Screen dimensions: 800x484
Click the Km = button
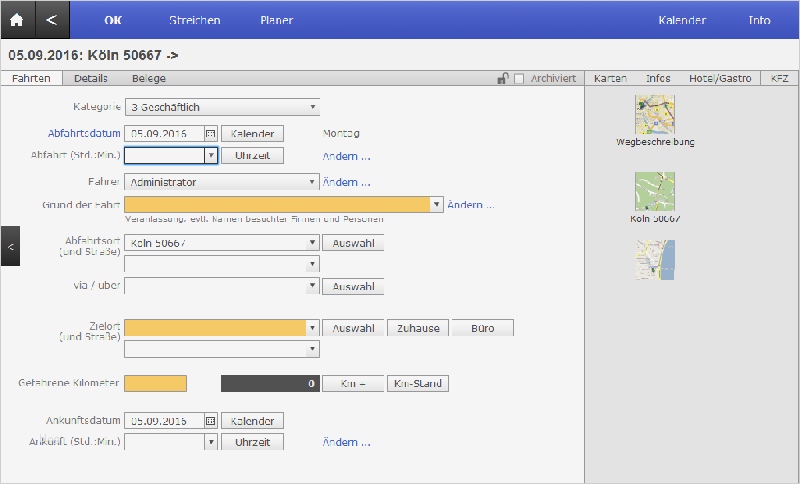pyautogui.click(x=353, y=384)
